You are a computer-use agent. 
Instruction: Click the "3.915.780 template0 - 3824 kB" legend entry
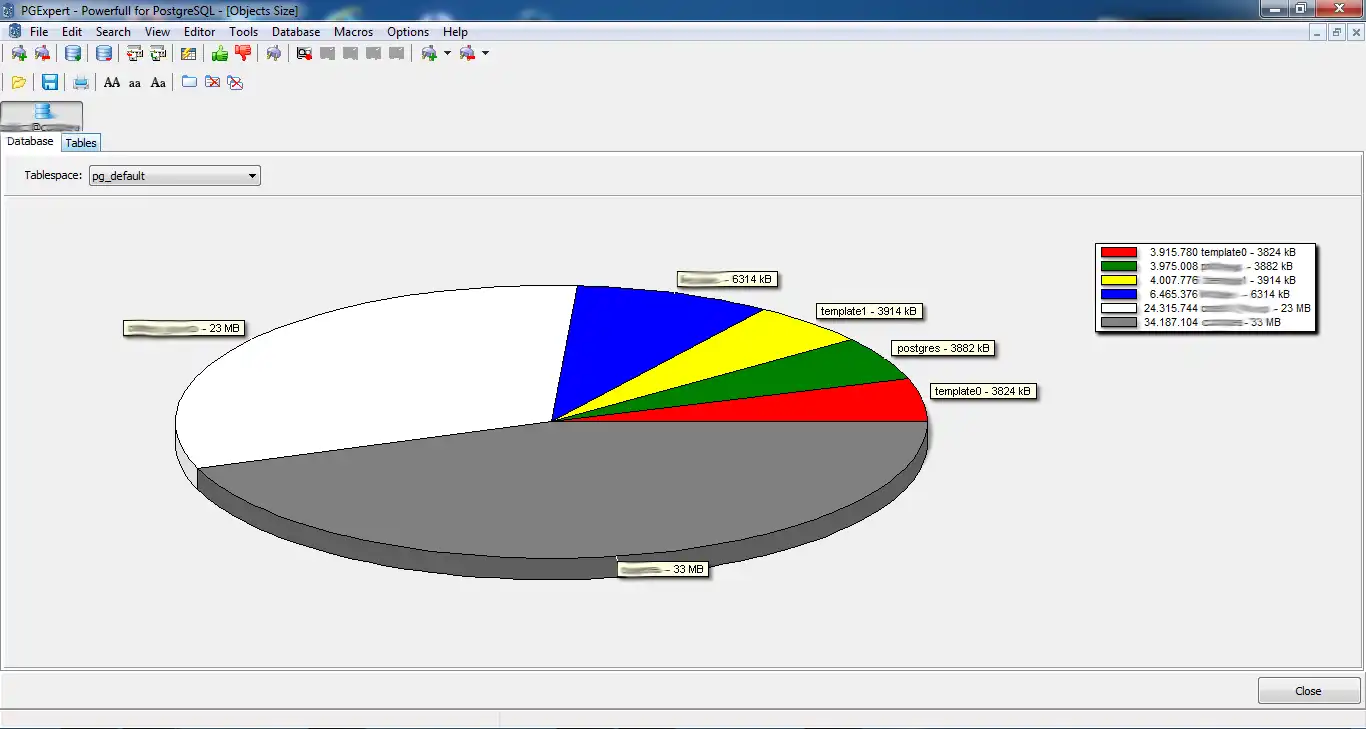click(x=1222, y=252)
